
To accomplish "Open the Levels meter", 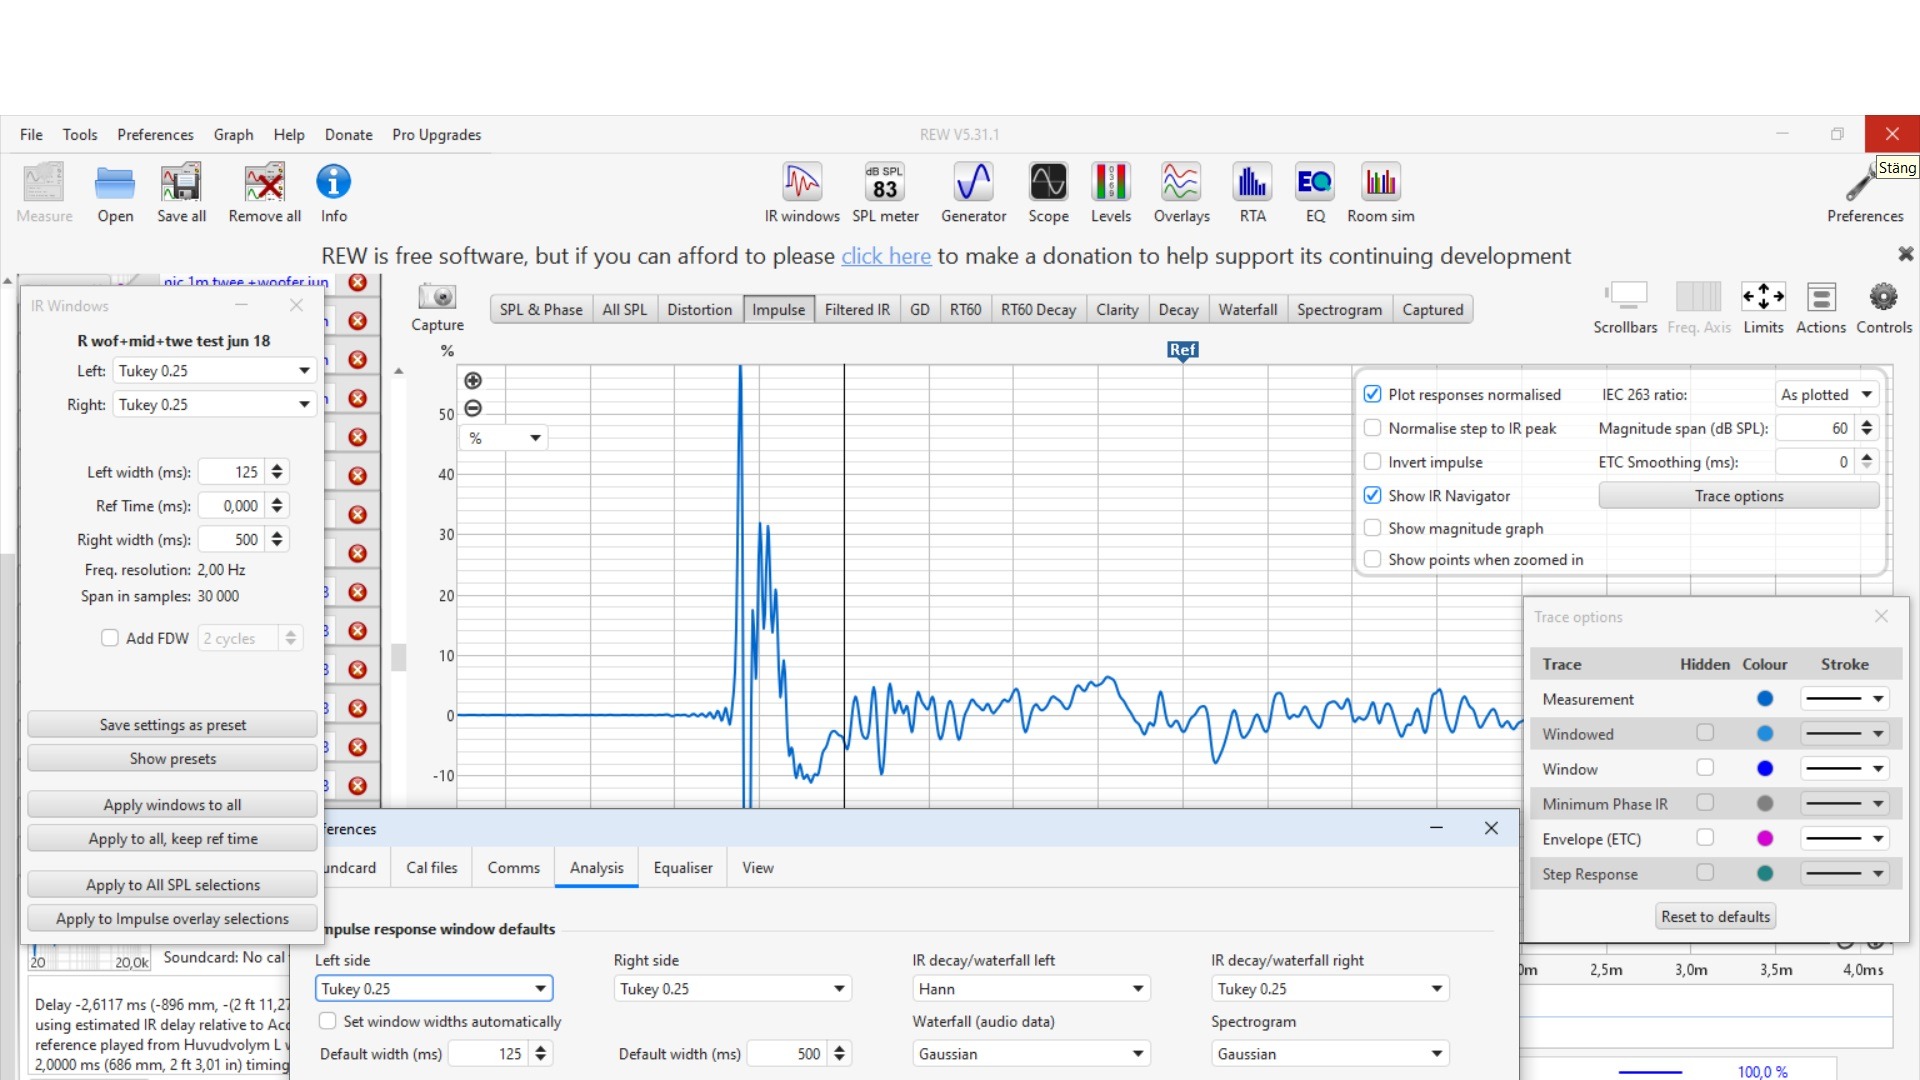I will (x=1110, y=193).
